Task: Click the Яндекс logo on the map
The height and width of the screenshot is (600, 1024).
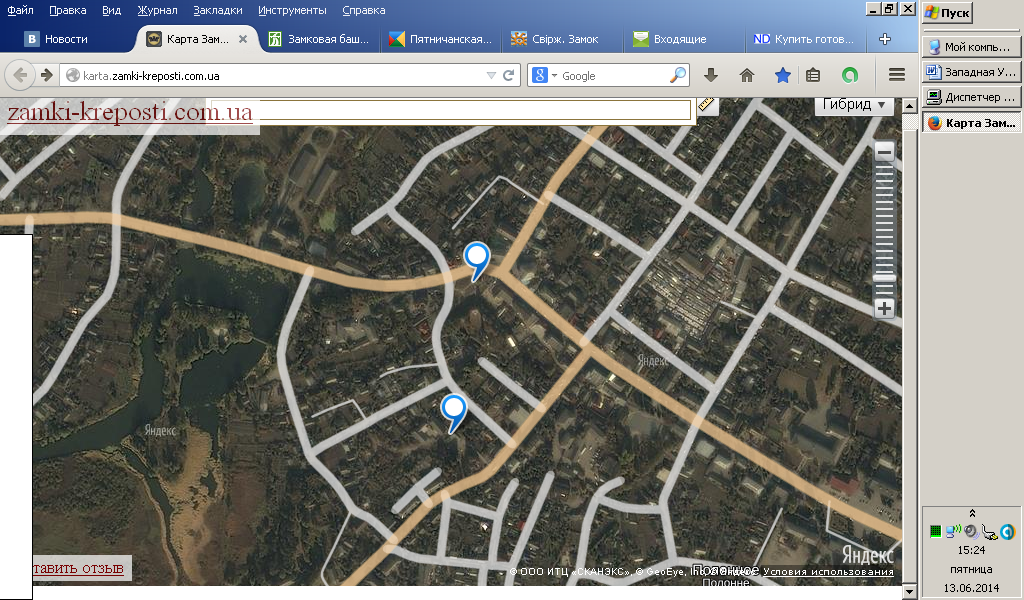Action: pyautogui.click(x=867, y=555)
